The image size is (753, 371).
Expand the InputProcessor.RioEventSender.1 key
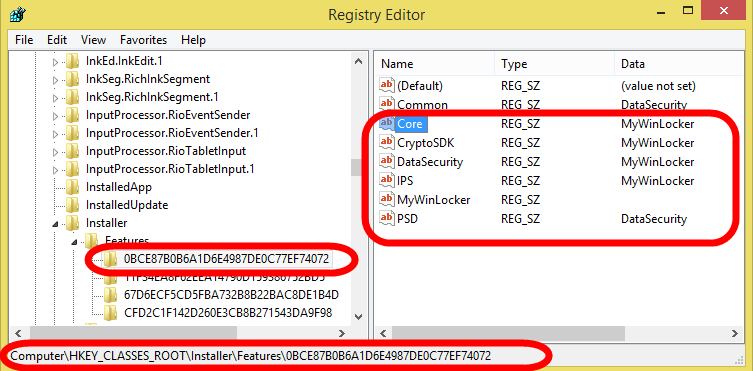[55, 133]
